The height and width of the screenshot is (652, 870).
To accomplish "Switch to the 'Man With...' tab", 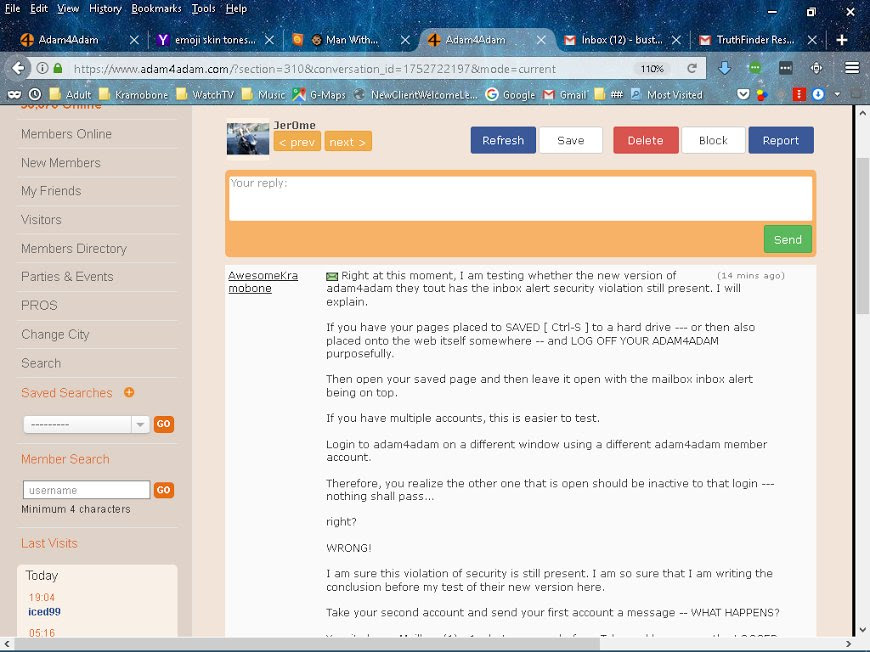I will (350, 40).
